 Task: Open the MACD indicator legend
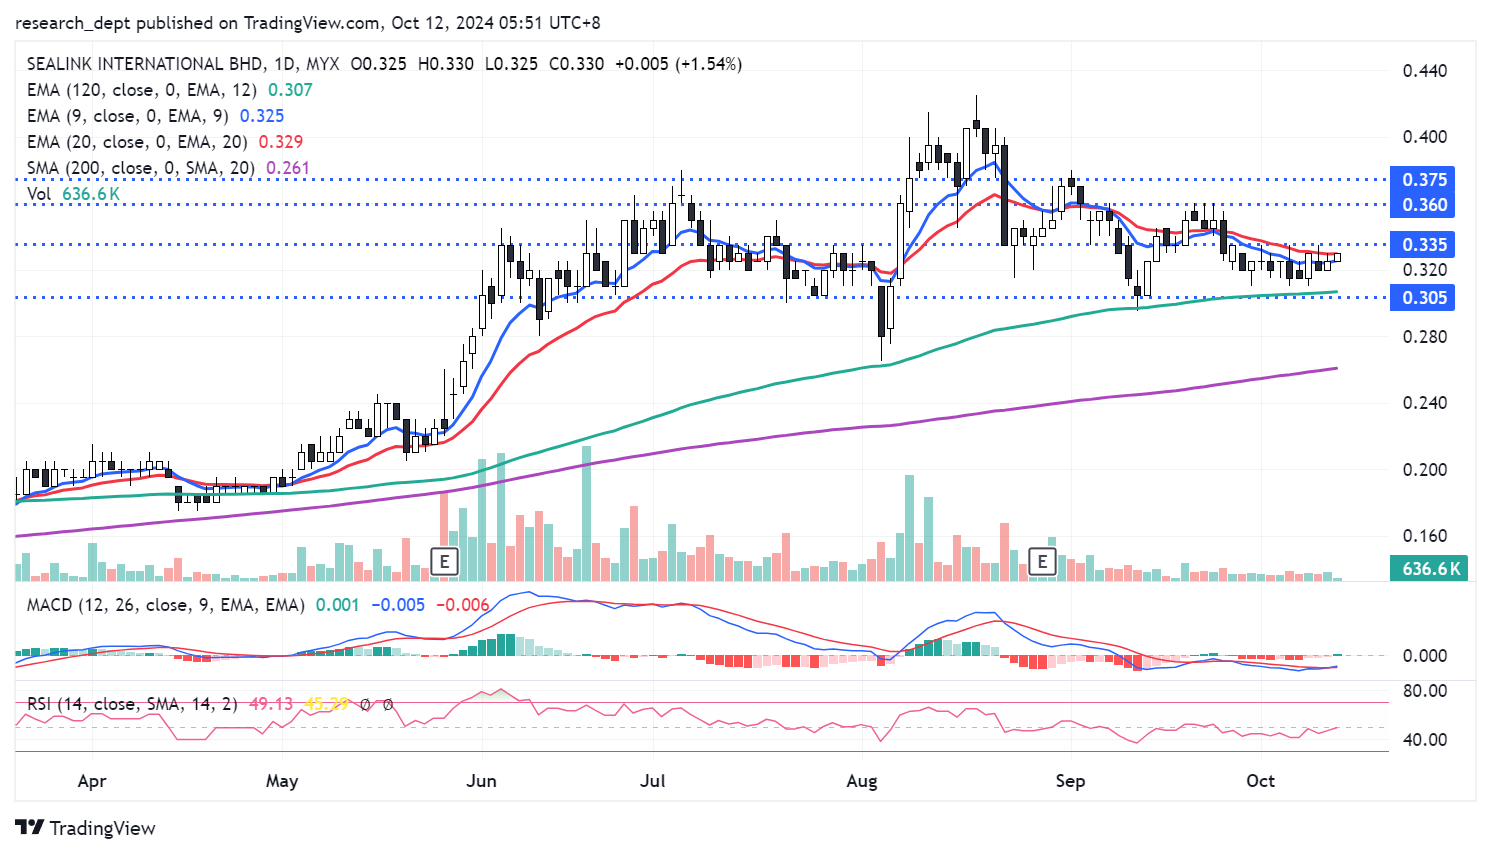pyautogui.click(x=165, y=605)
